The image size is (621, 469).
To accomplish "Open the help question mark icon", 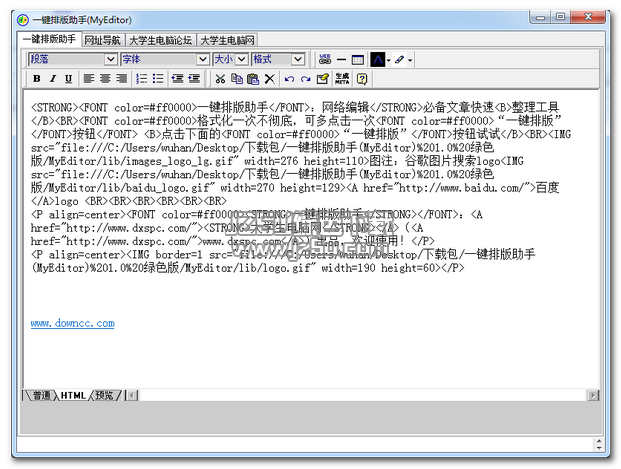I will (362, 79).
